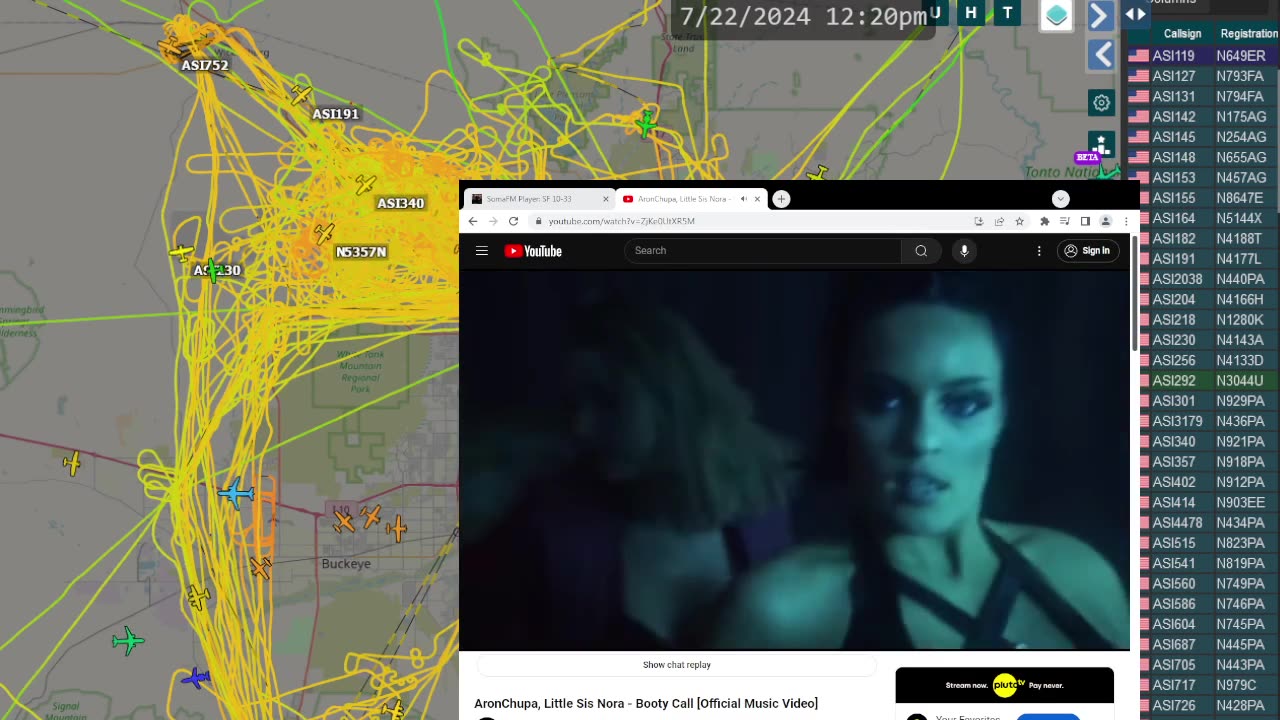Select aircraft ASI340 on the map

tap(400, 203)
